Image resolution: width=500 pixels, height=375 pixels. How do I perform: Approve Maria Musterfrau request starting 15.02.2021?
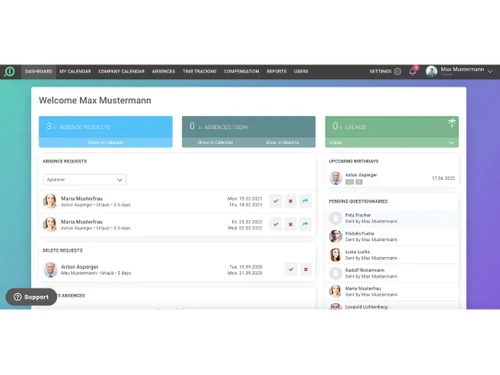276,201
